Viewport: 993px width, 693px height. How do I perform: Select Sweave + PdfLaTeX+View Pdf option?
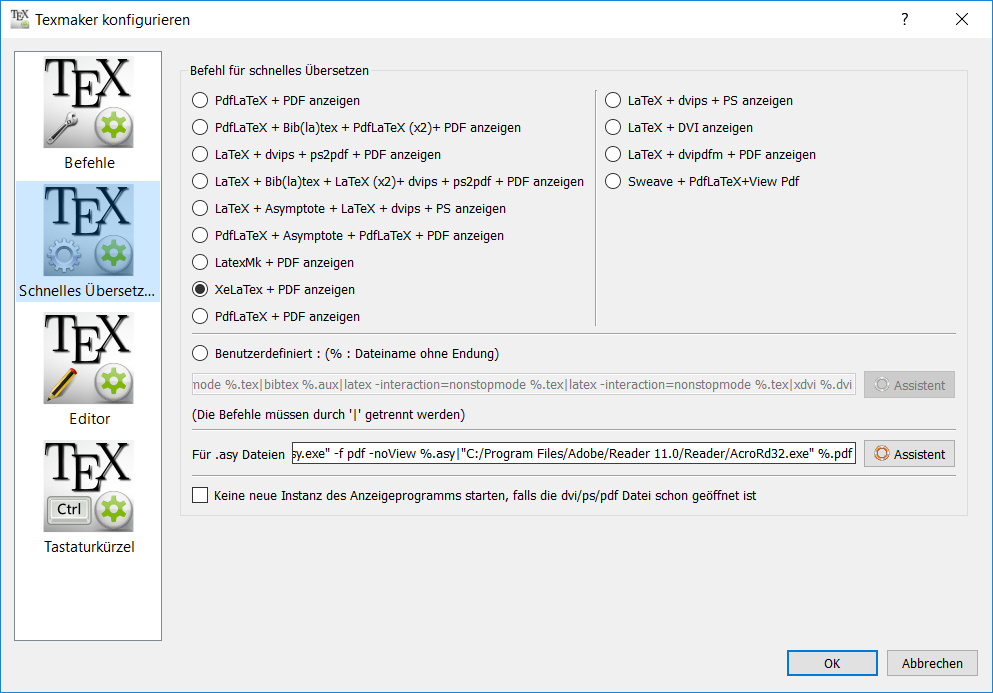click(613, 181)
